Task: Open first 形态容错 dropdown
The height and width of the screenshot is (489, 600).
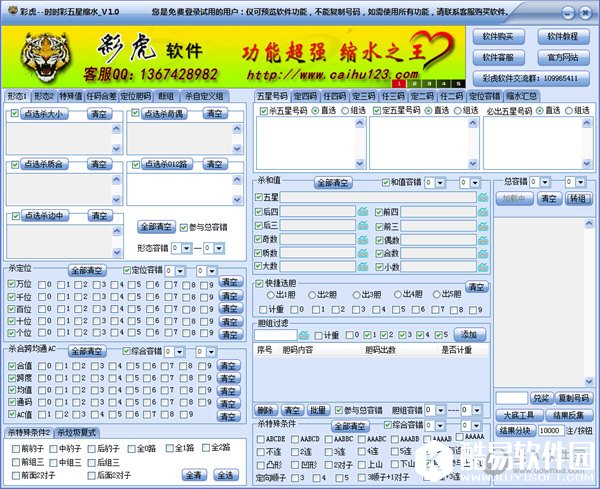Action: [186, 248]
